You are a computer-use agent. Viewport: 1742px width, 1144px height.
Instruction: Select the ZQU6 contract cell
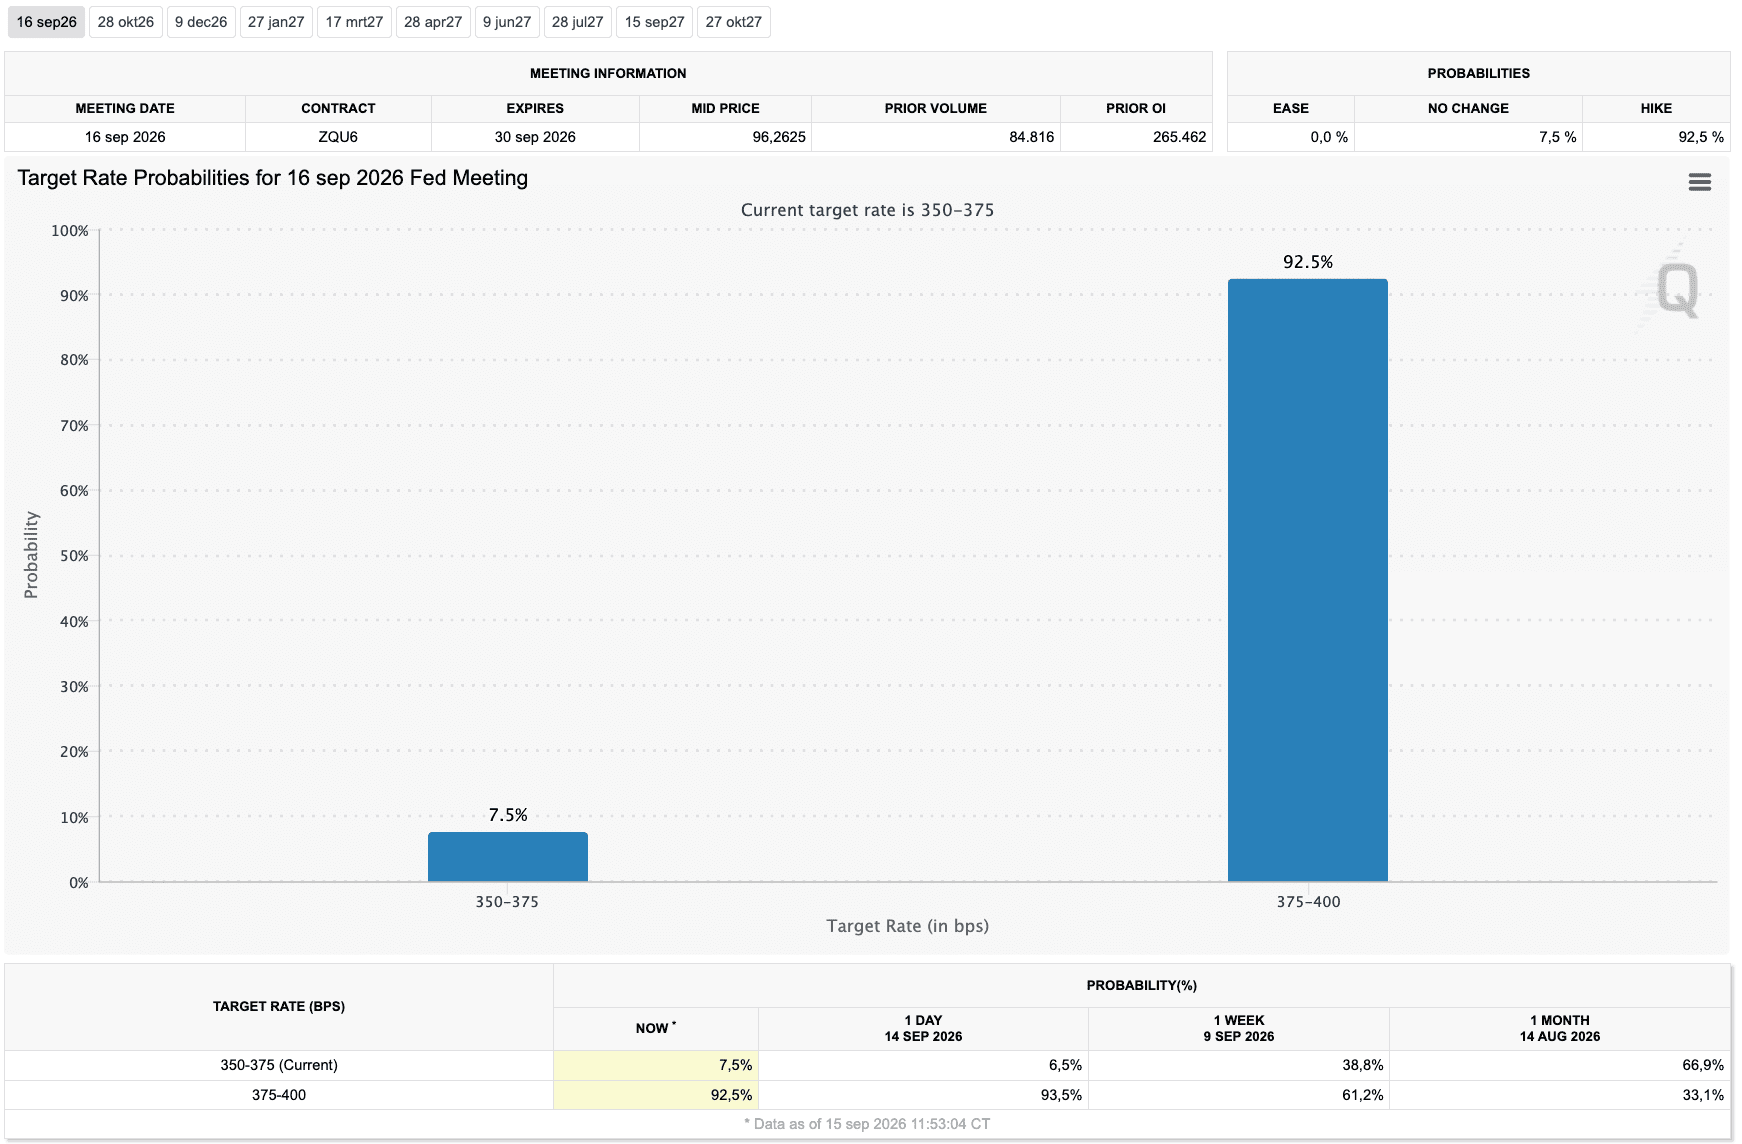(338, 137)
